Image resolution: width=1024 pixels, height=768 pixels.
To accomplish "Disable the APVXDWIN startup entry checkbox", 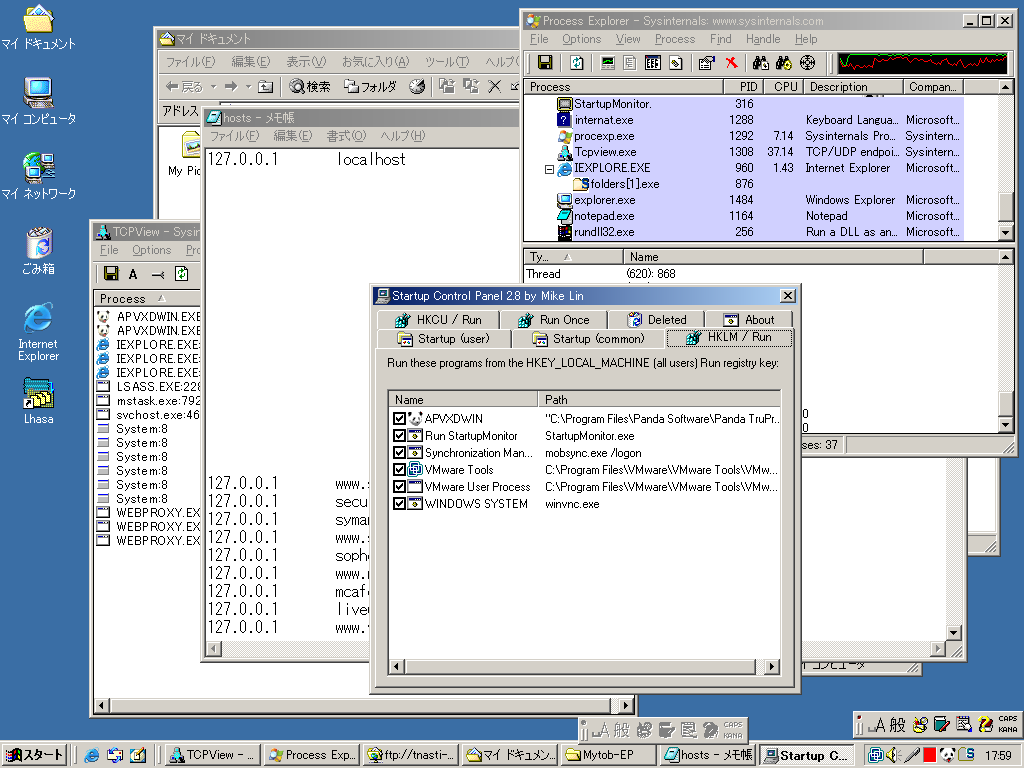I will click(x=400, y=419).
